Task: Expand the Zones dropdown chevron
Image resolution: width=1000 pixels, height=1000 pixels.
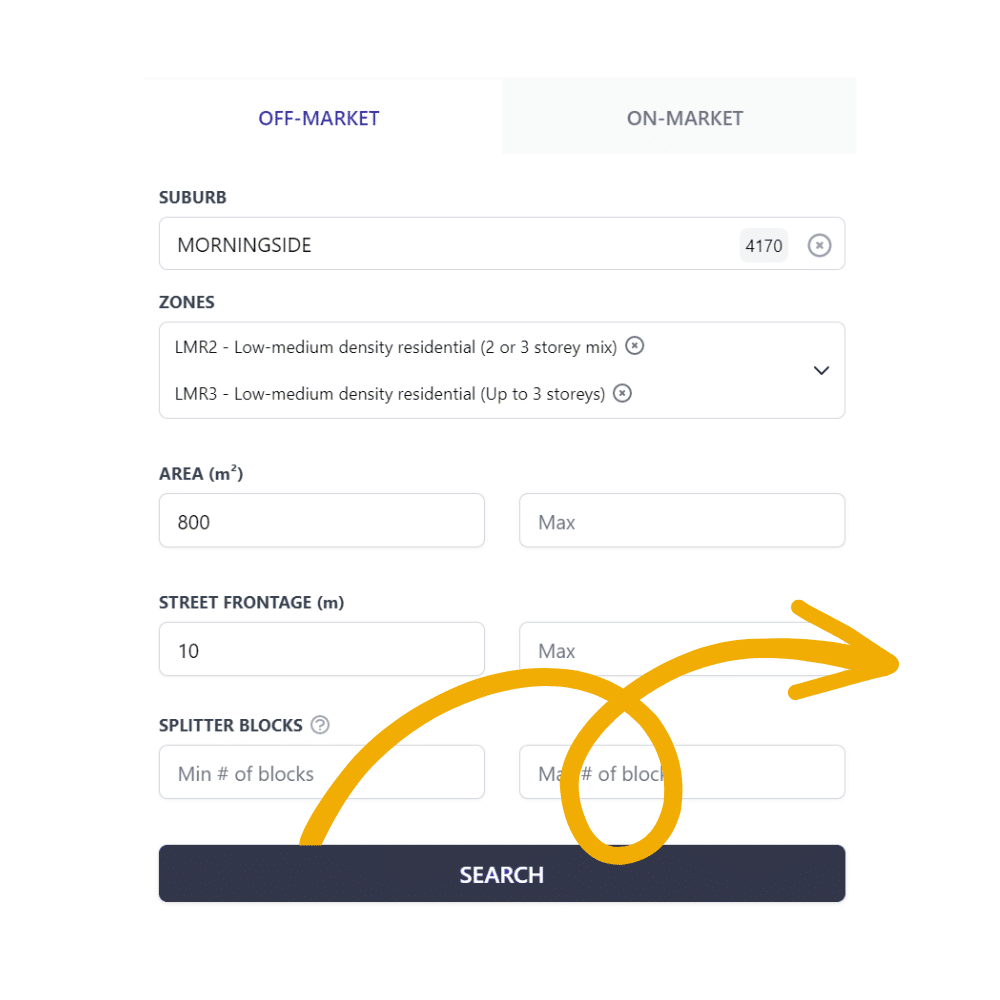Action: point(821,371)
